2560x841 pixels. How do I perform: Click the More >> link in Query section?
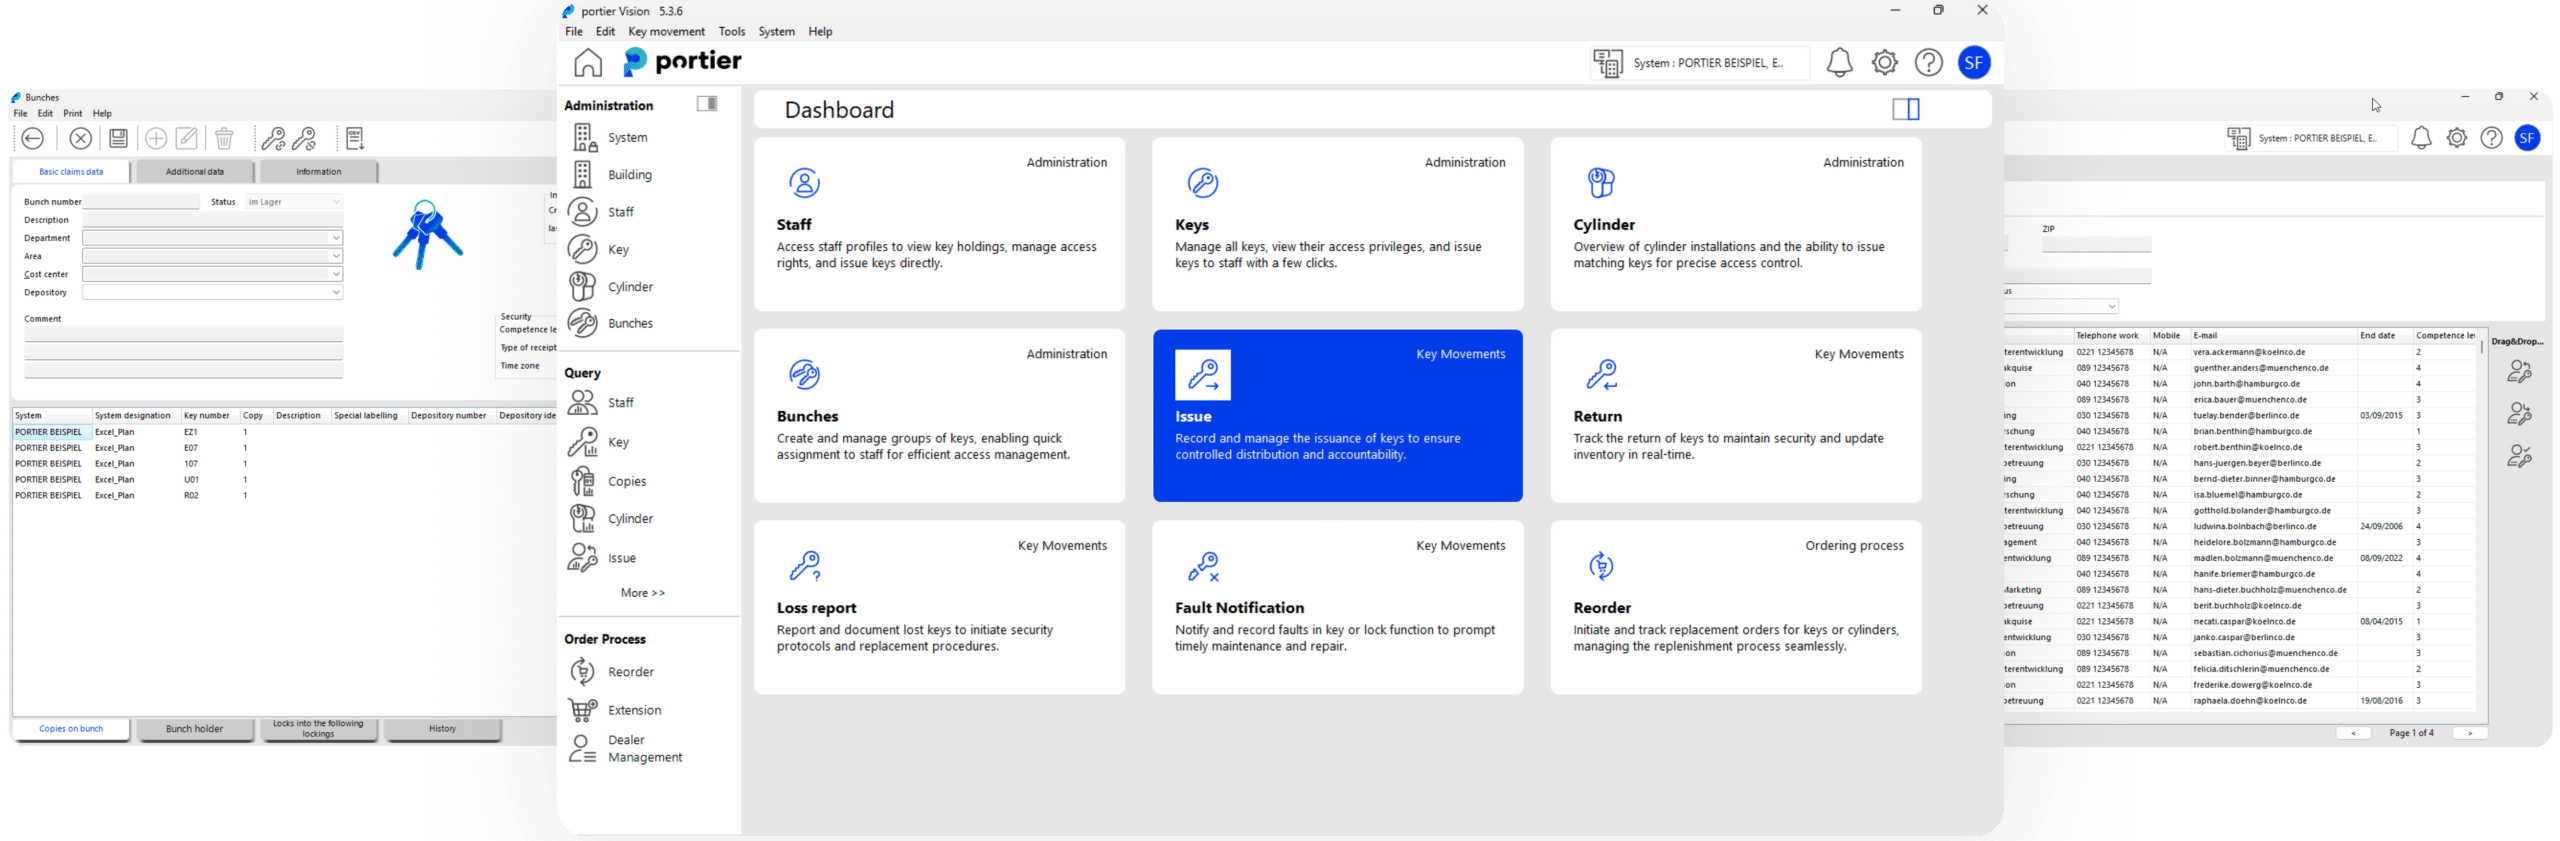tap(643, 593)
